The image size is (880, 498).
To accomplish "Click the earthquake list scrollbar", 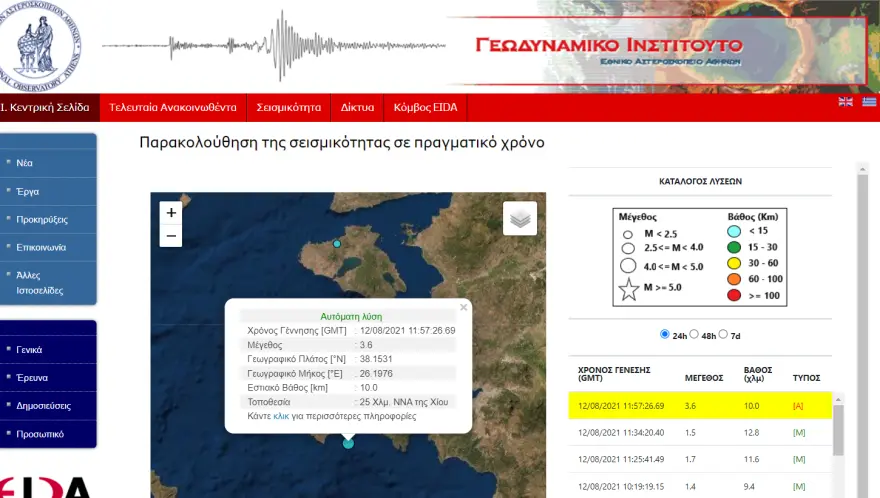I will [x=839, y=430].
